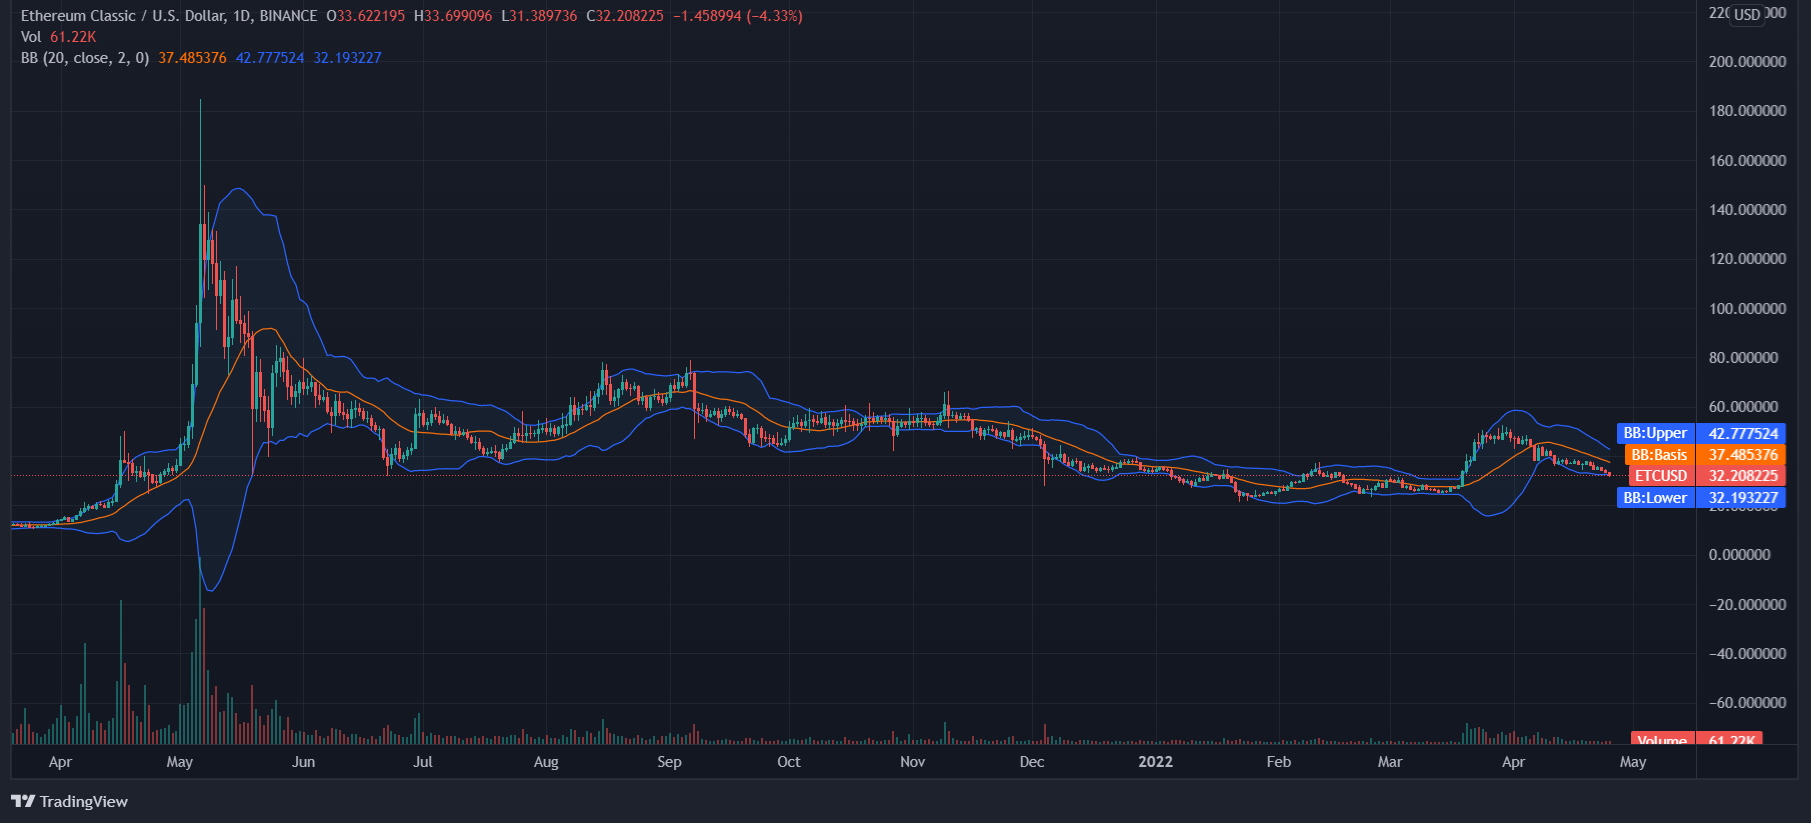The image size is (1811, 823).
Task: Open the USD currency selector
Action: point(1747,14)
